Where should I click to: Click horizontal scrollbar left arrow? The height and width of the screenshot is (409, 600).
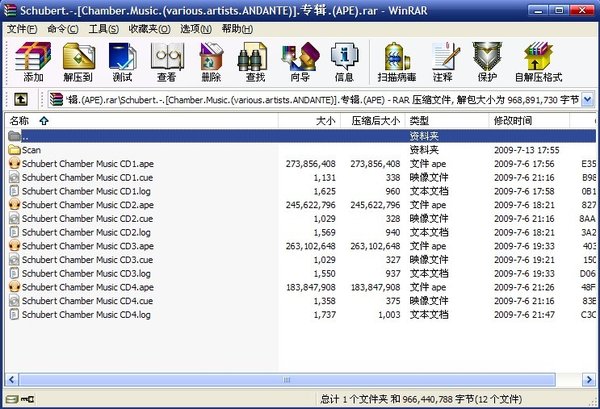click(11, 380)
